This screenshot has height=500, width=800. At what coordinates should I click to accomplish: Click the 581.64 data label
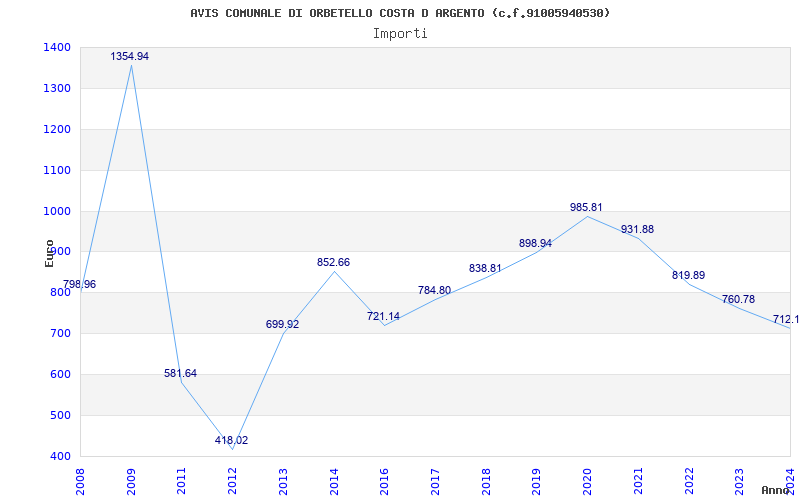click(180, 373)
